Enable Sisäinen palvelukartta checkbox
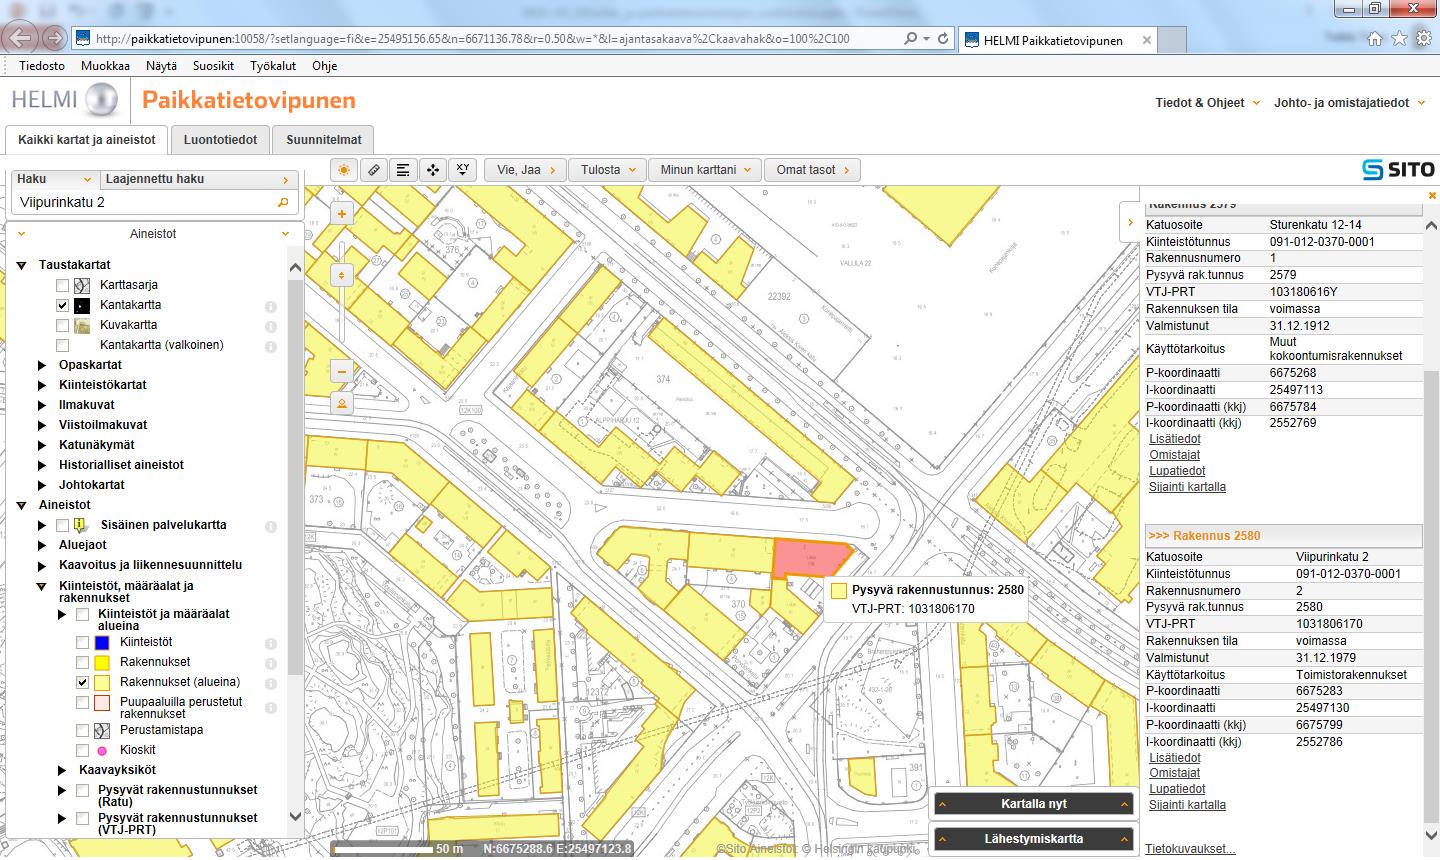The width and height of the screenshot is (1440, 860). click(x=63, y=525)
